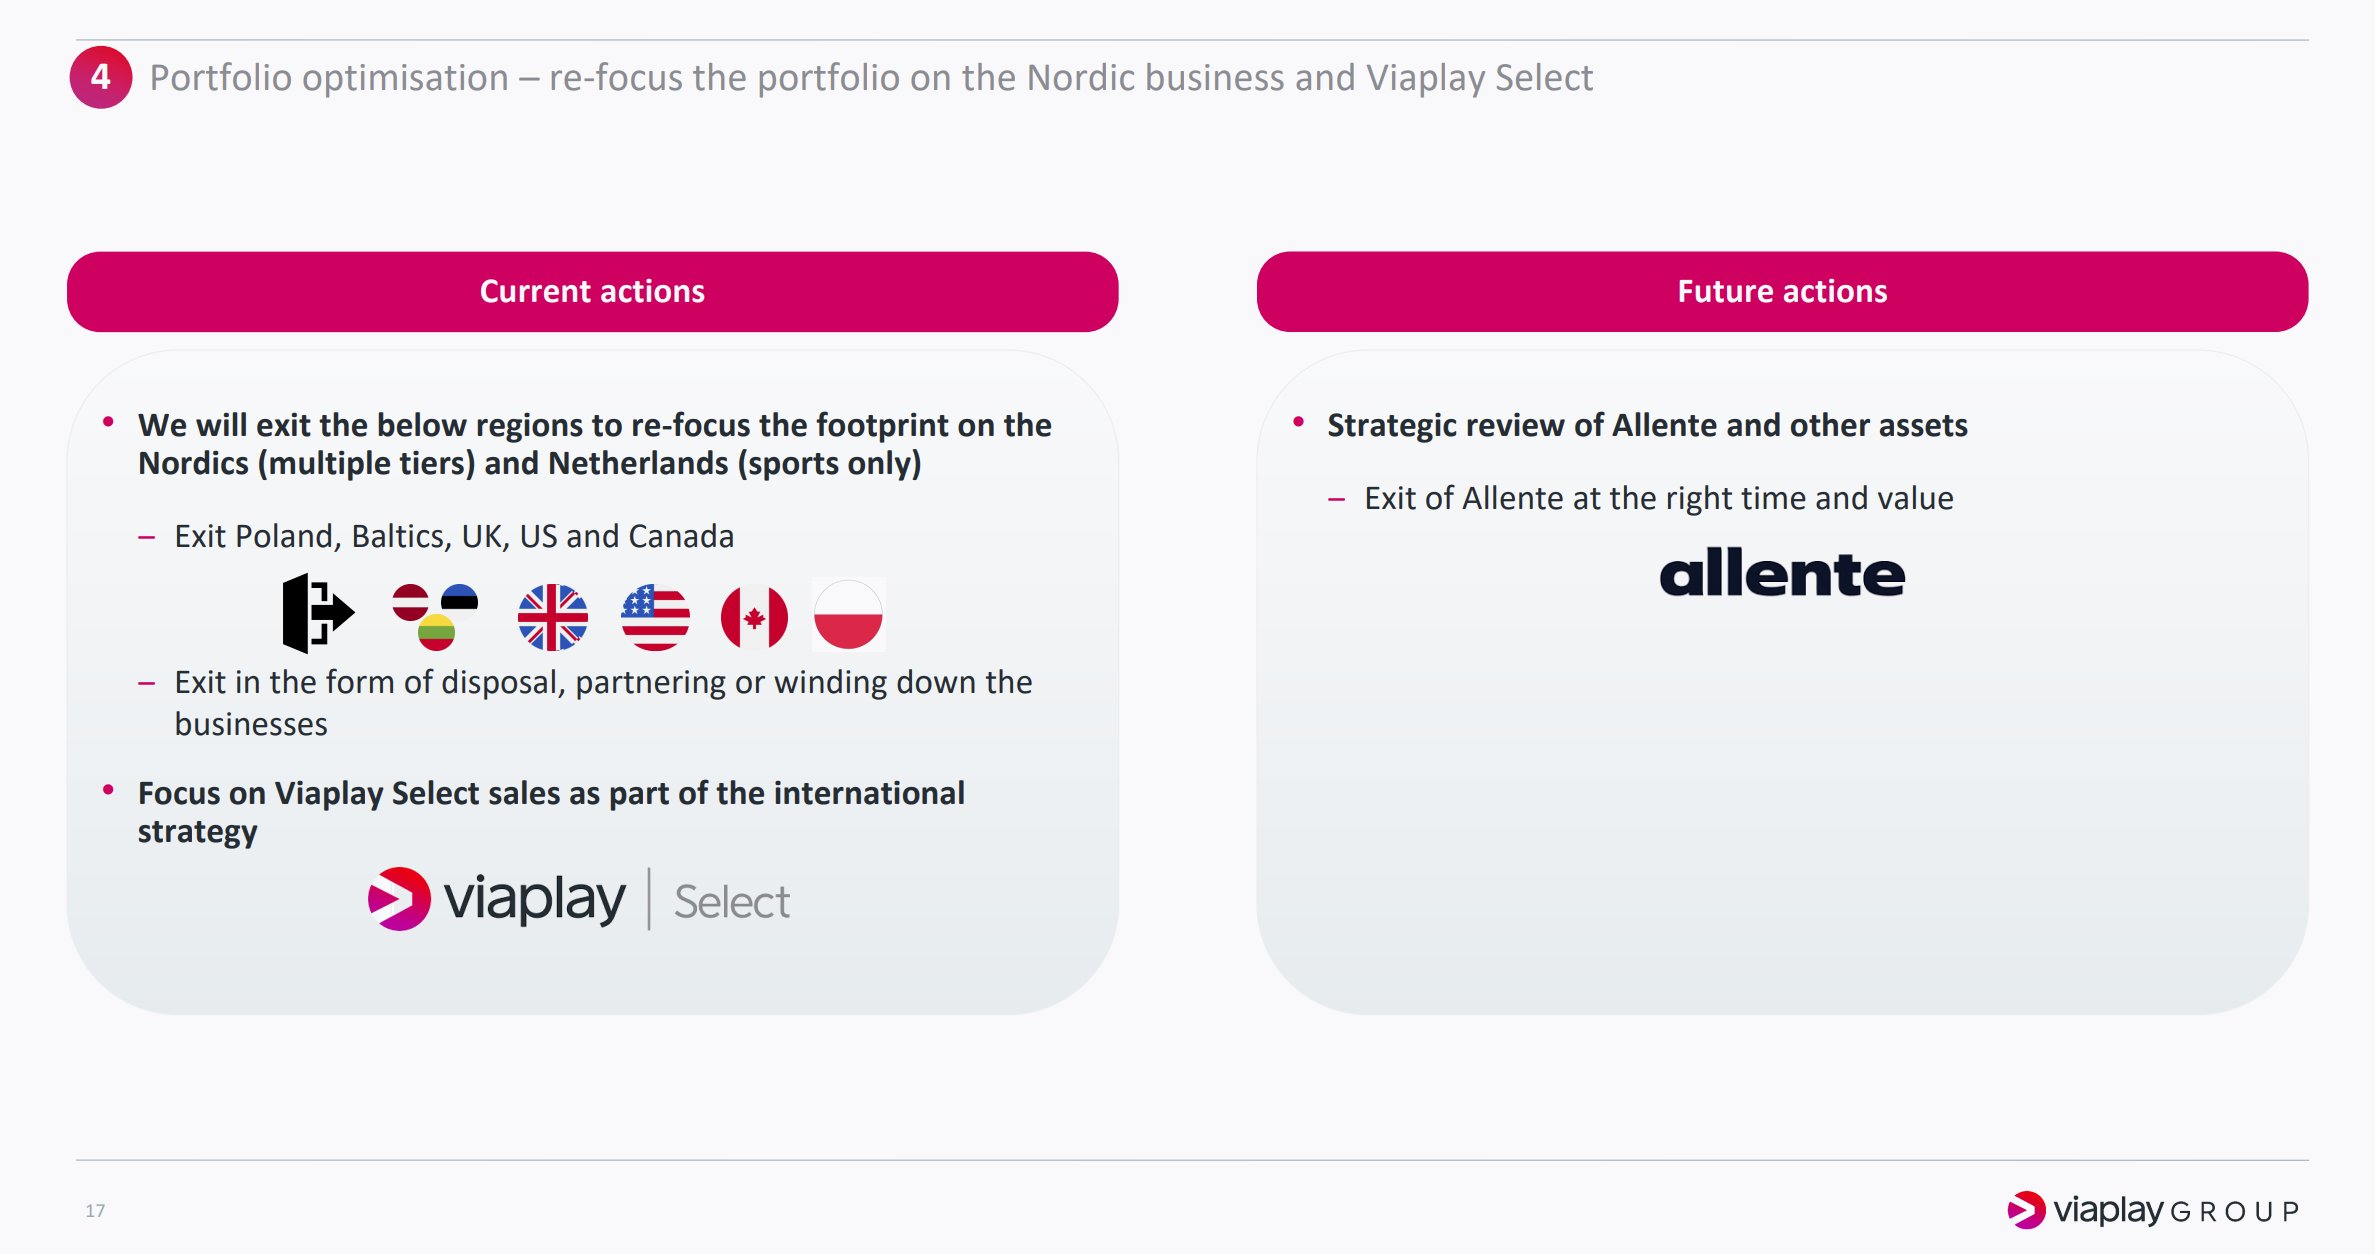Screen dimensions: 2375x1254
Task: Click the Viaplay Select play-arrow logo icon
Action: [399, 898]
